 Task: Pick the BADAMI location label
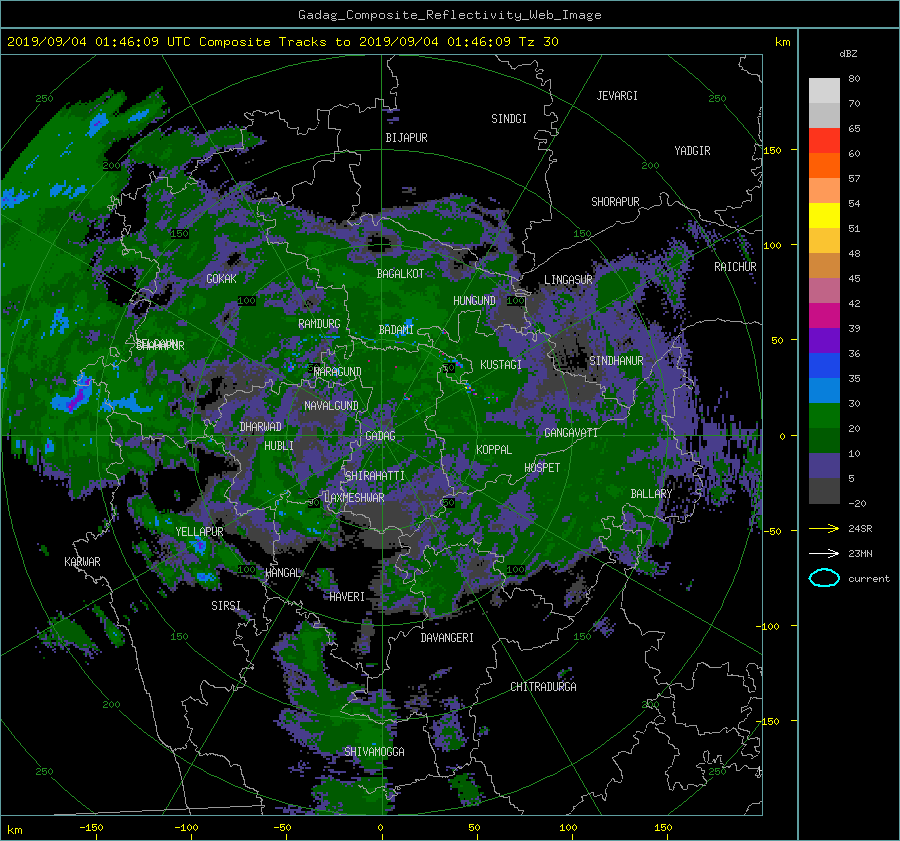pos(396,330)
